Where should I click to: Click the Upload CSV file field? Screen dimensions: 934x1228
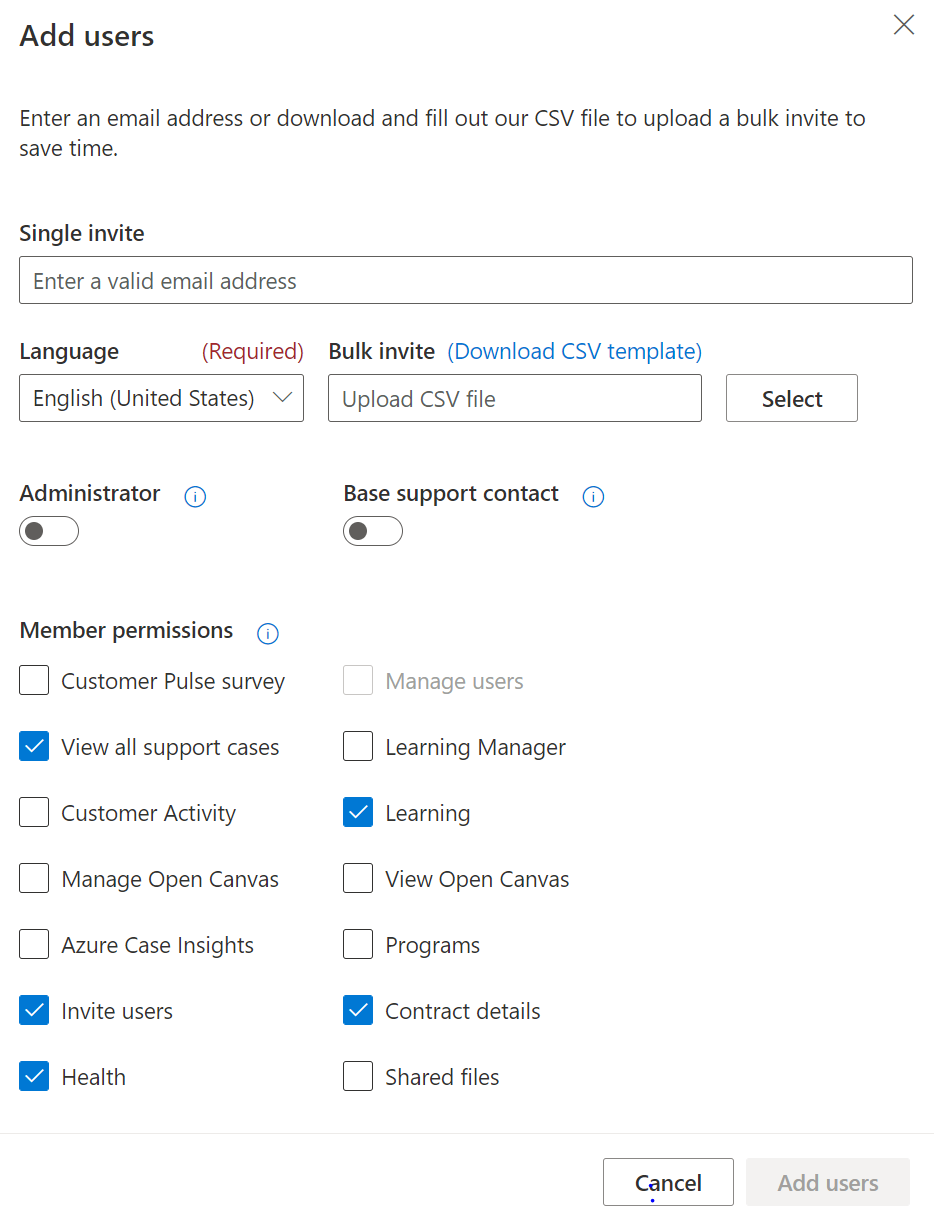pos(515,398)
